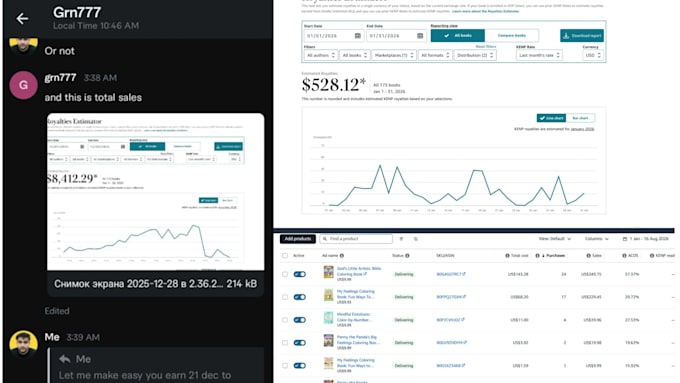Click the 'and this is total sales' message
The height and width of the screenshot is (383, 680).
click(x=93, y=98)
